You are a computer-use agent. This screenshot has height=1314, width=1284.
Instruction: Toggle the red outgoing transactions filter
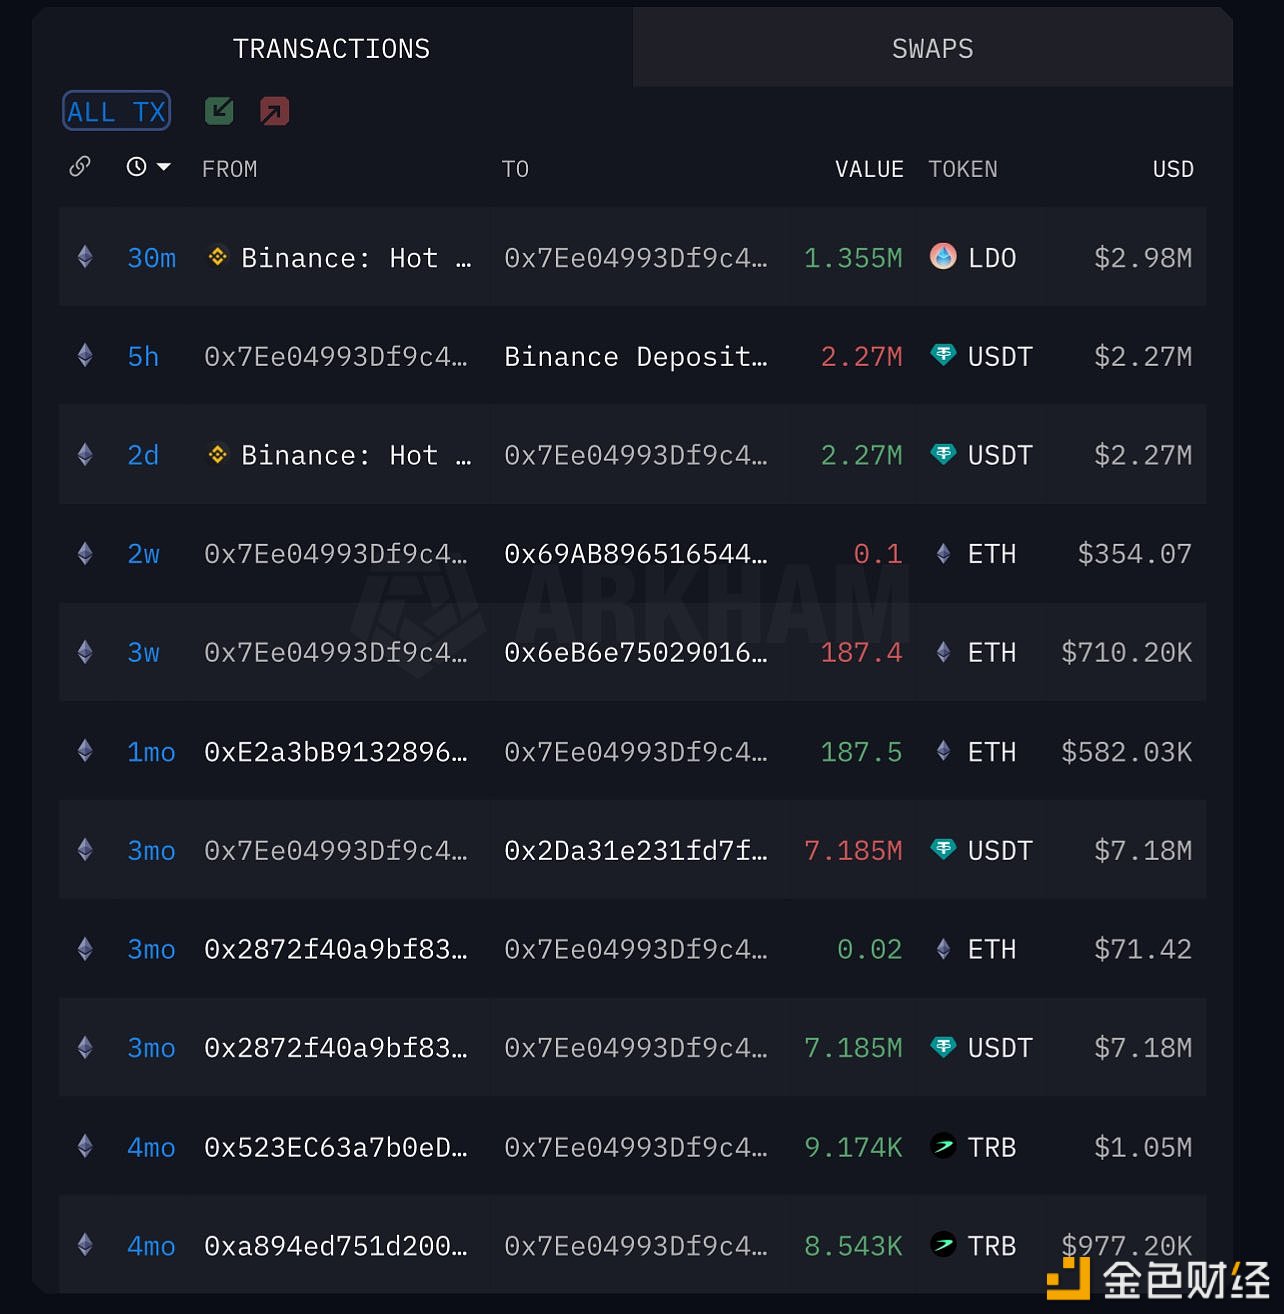point(274,111)
